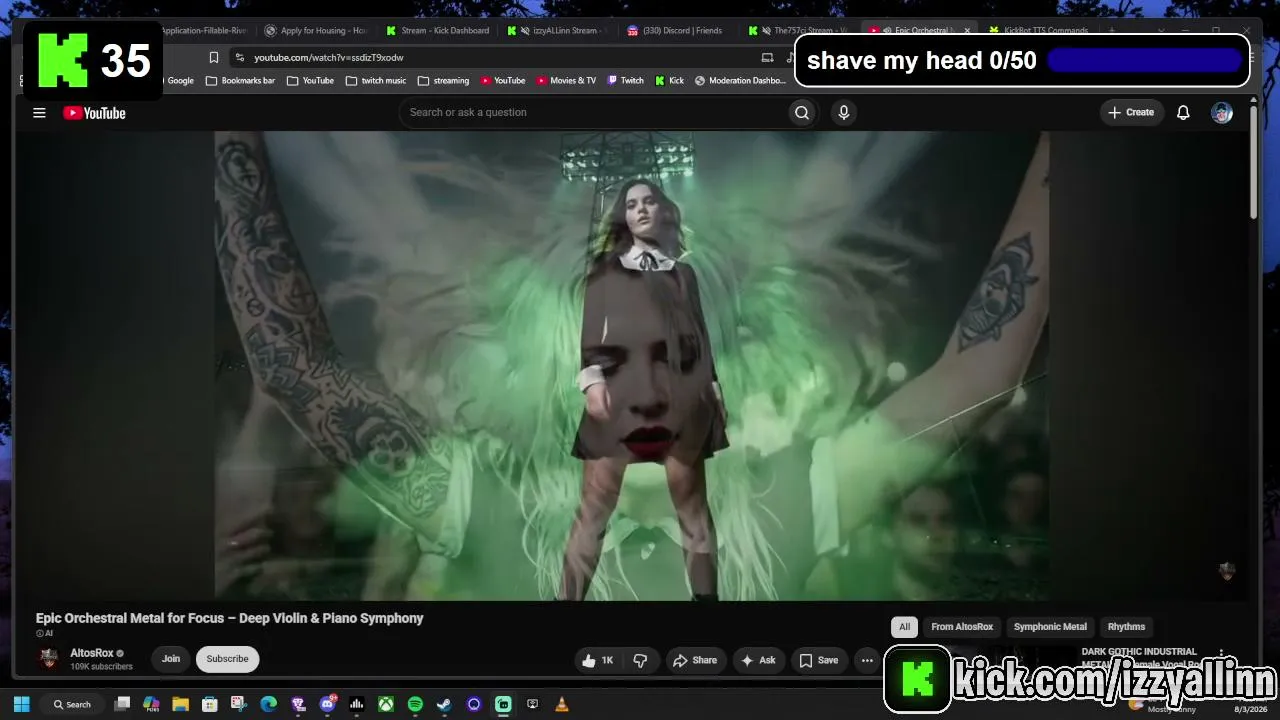Open Windows Start menu
This screenshot has width=1280, height=720.
21,704
